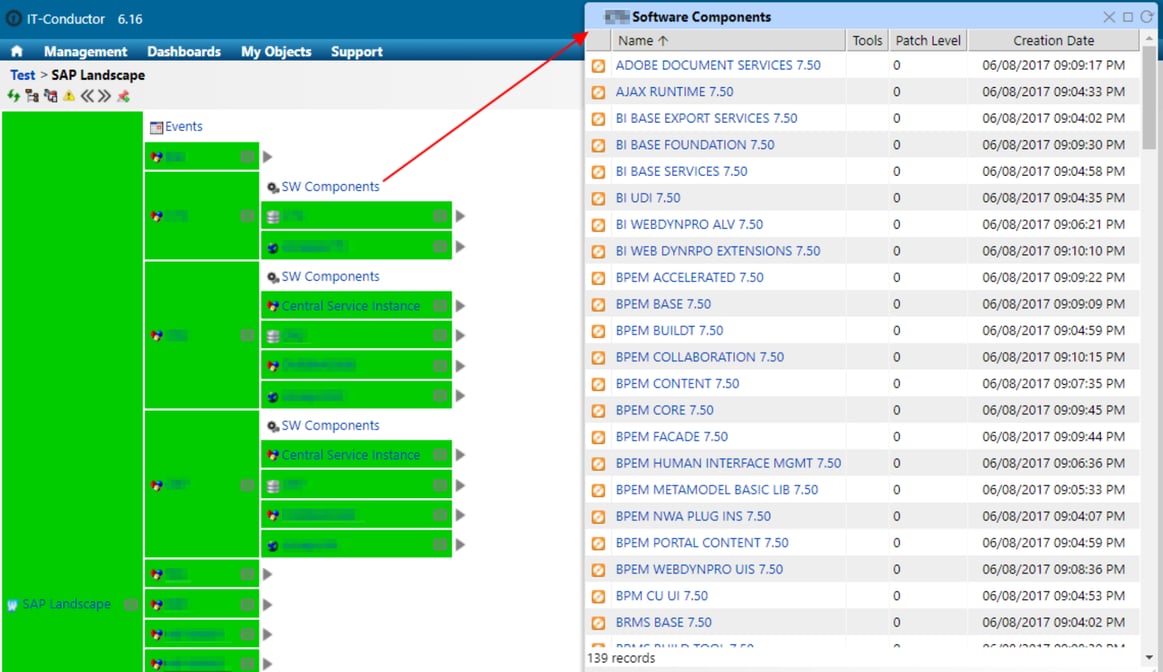
Task: Maximize the Software Components panel
Action: (1128, 16)
